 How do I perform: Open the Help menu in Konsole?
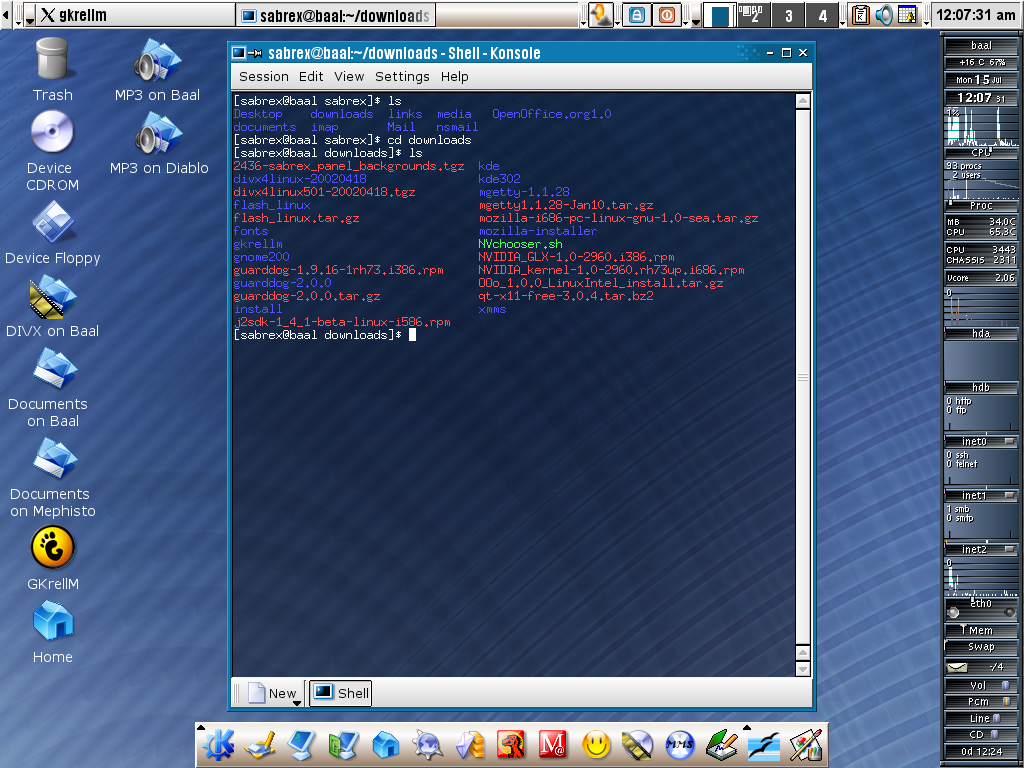(x=455, y=76)
